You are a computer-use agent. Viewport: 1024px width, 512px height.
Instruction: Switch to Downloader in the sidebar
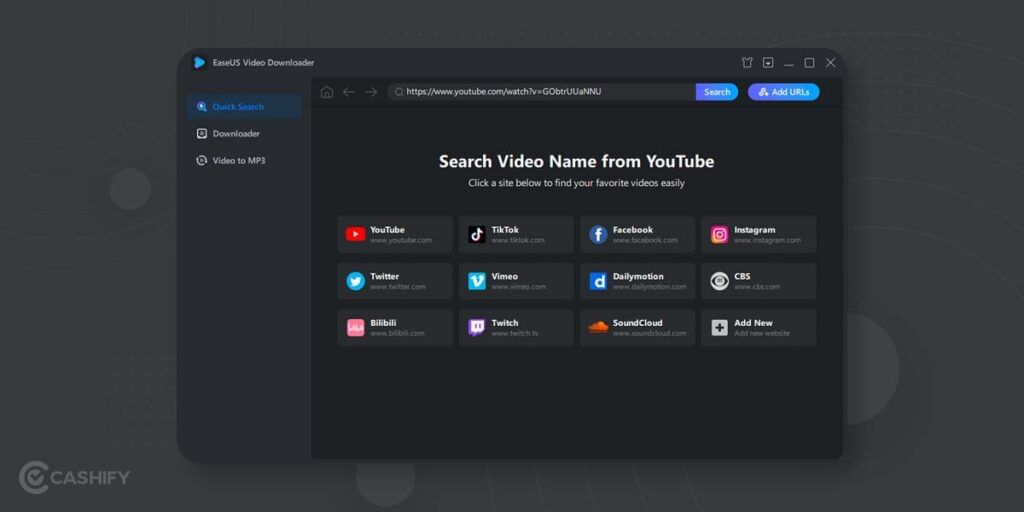coord(244,133)
